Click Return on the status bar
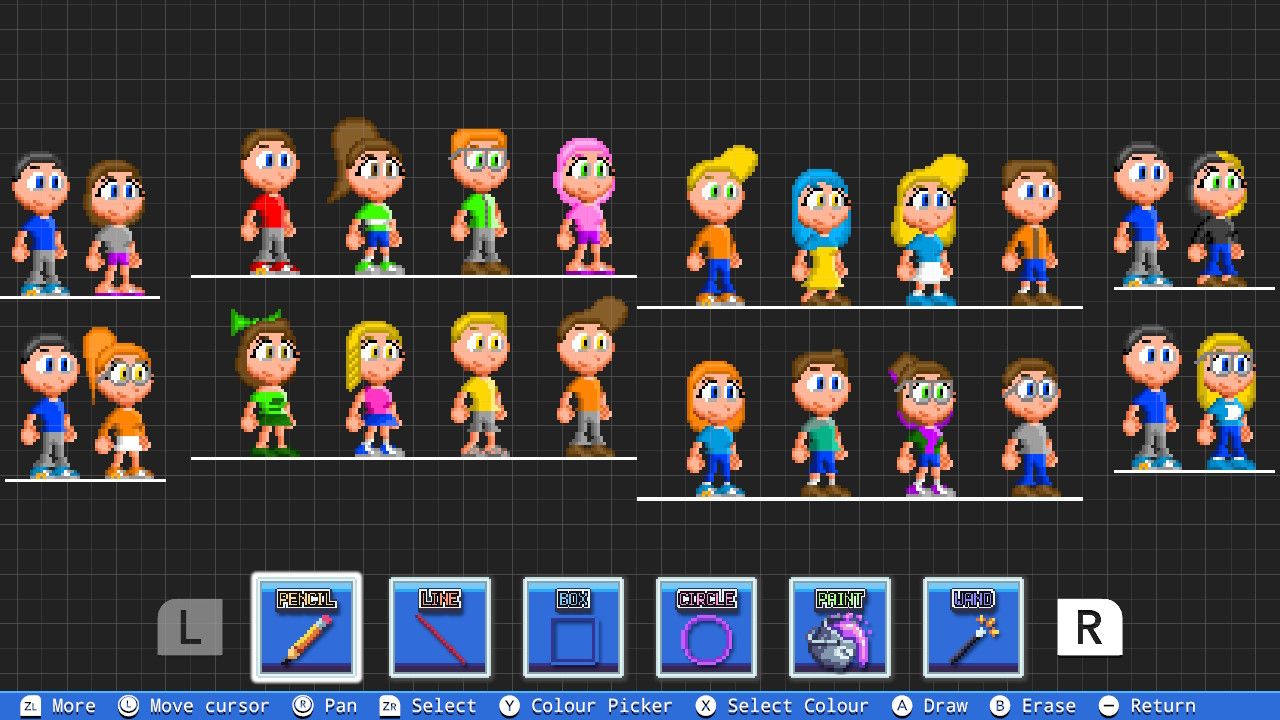1280x720 pixels. point(1157,705)
